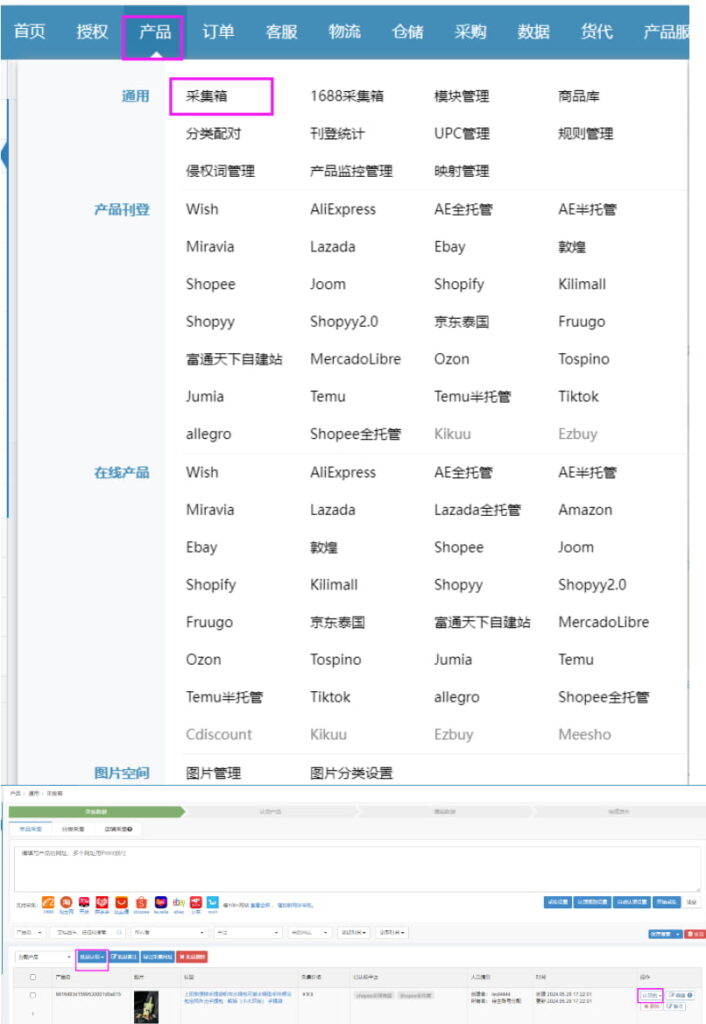
Task: Open the 物流 navigation tab
Action: 344,31
